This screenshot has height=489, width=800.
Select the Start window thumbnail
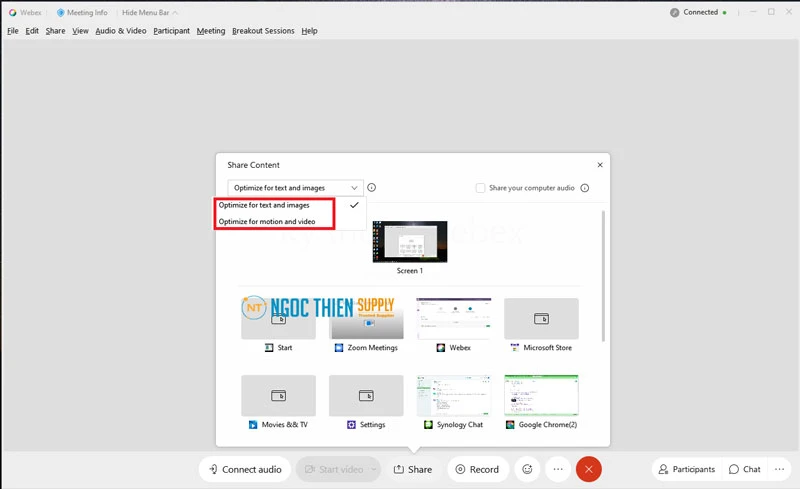coord(279,319)
